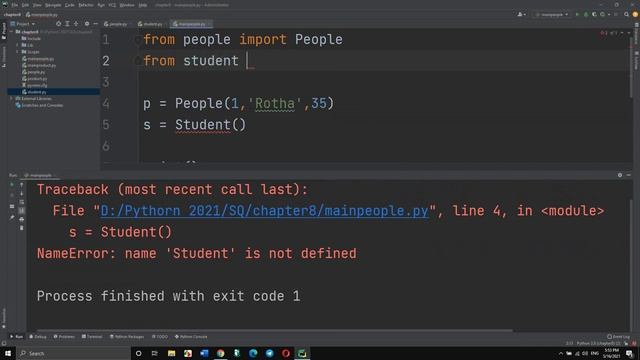Collapse the chapter8 root folder
640x360 pixels.
coord(11,31)
